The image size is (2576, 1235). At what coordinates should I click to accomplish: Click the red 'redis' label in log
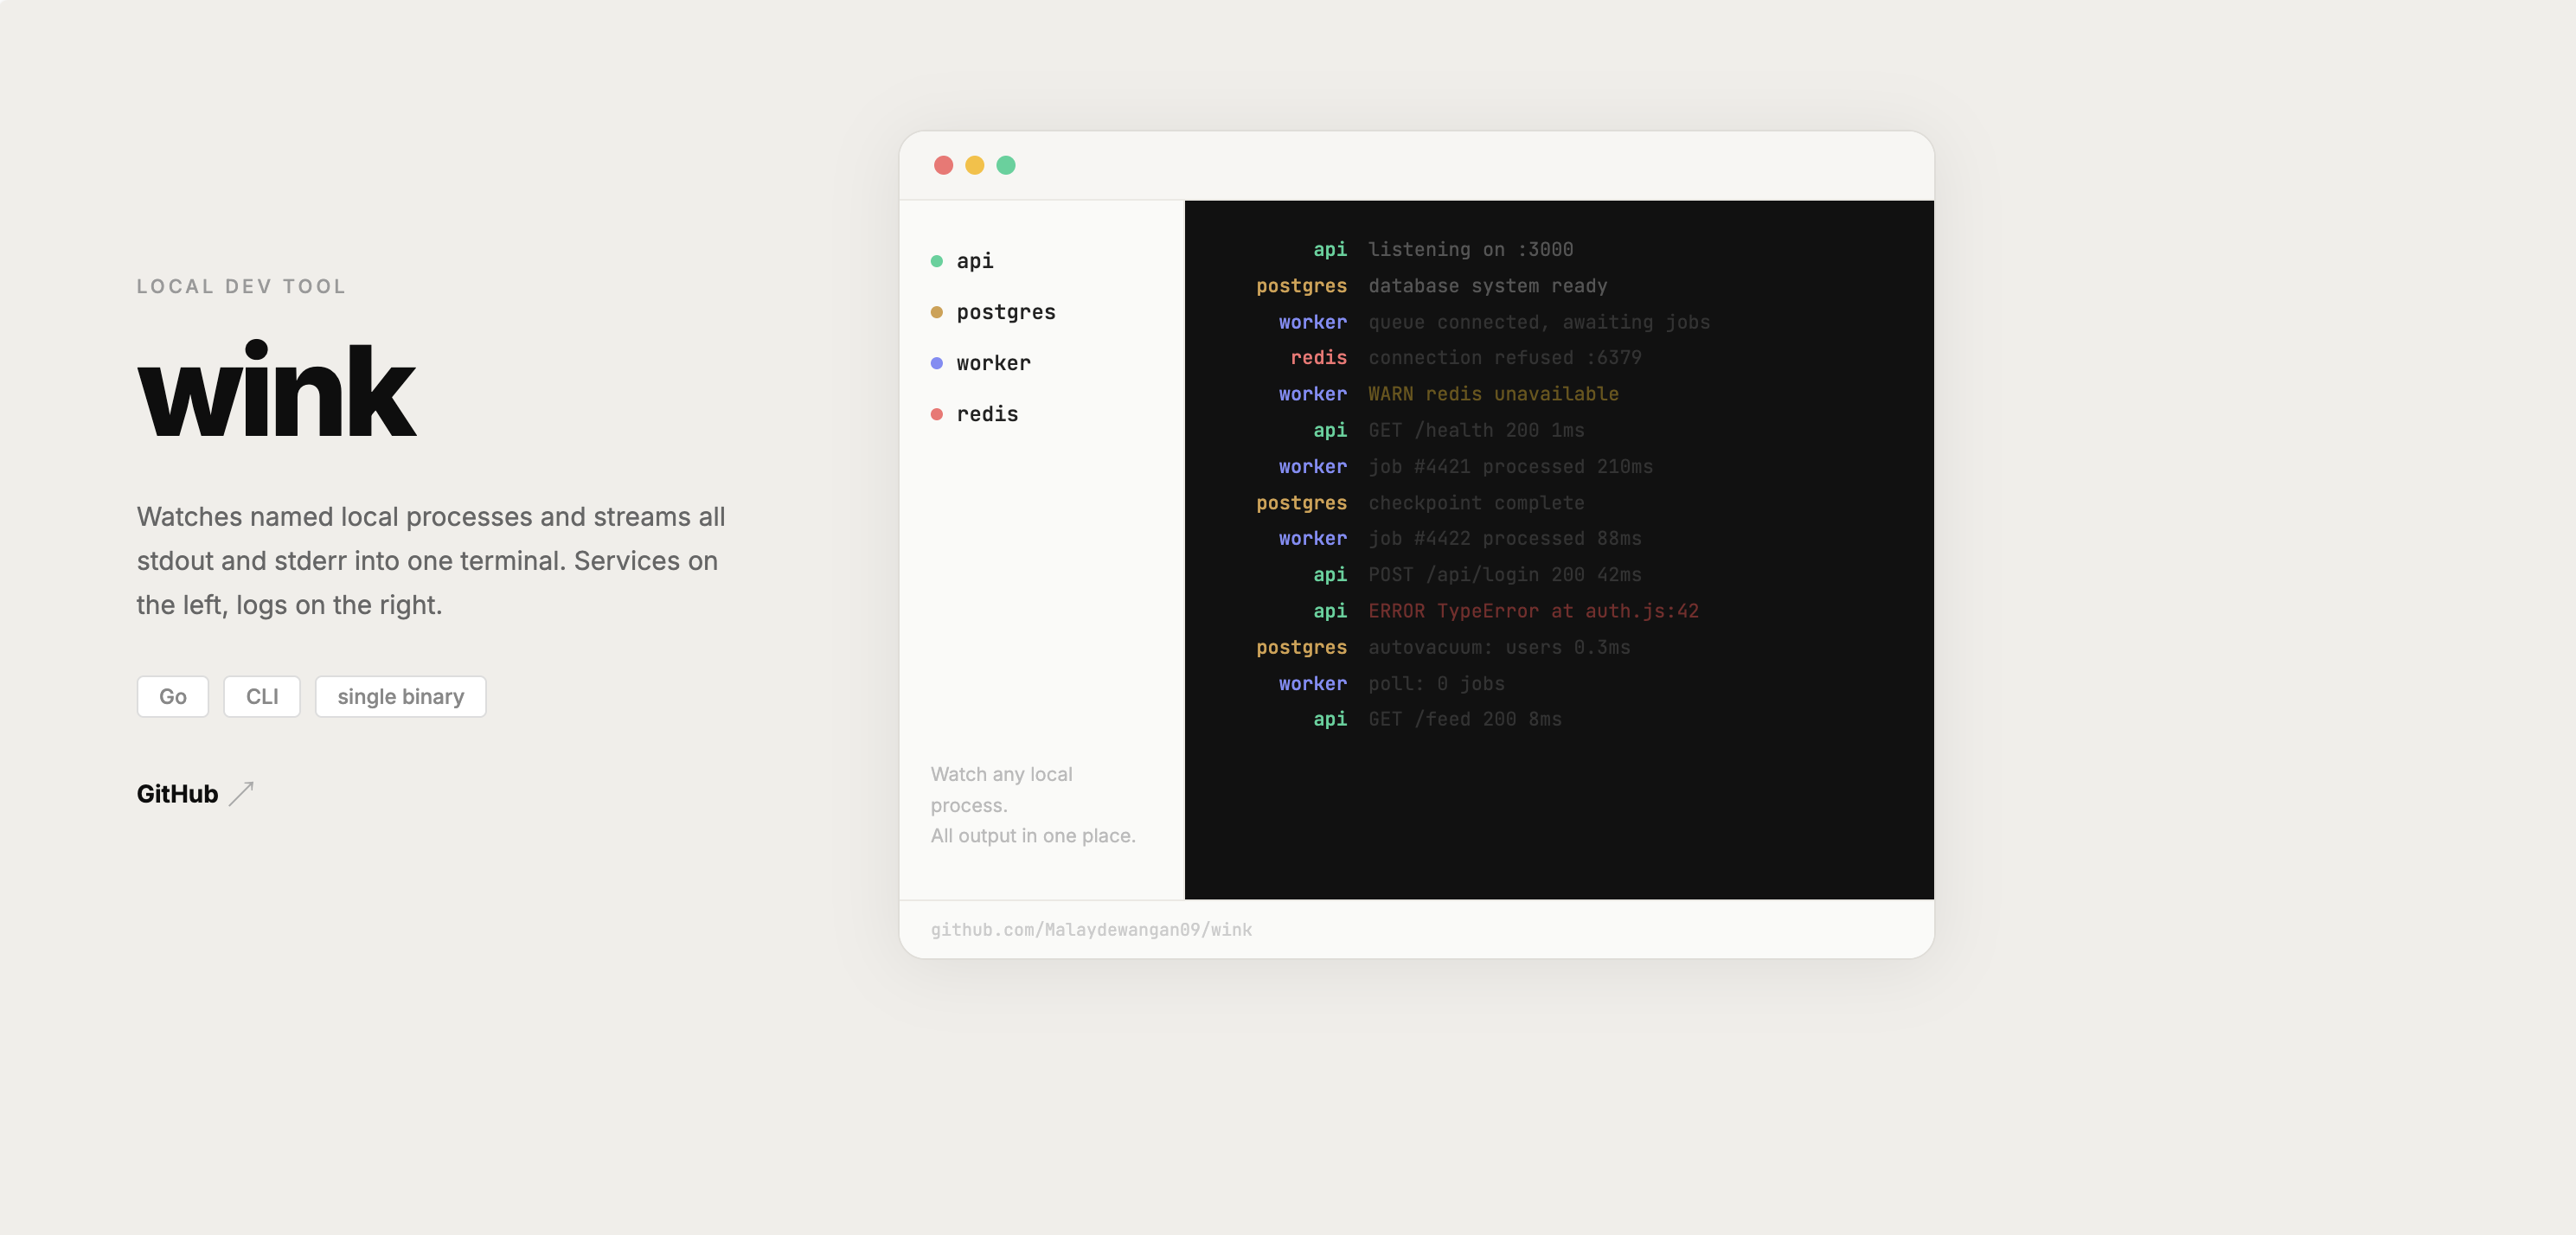pos(1318,358)
